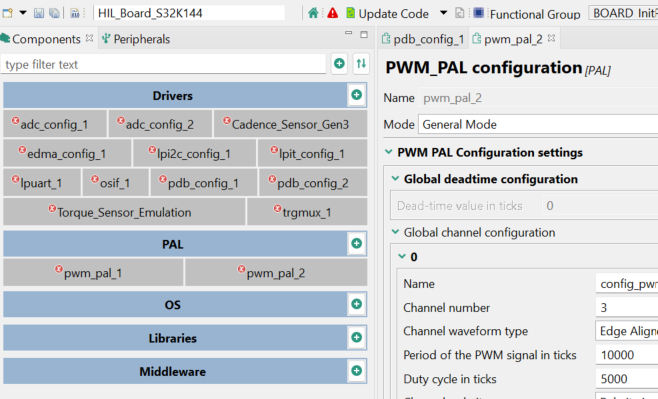Click the Dead-time value in ticks field
658x399 pixels.
coord(600,206)
